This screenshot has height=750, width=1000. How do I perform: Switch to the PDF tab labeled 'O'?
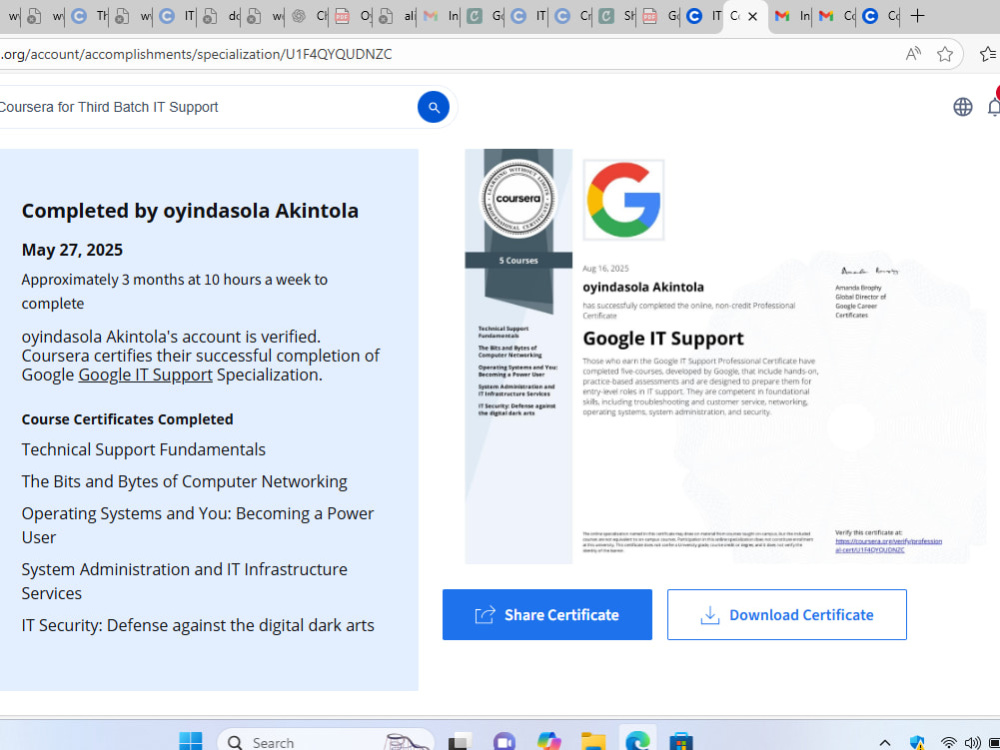(x=353, y=16)
